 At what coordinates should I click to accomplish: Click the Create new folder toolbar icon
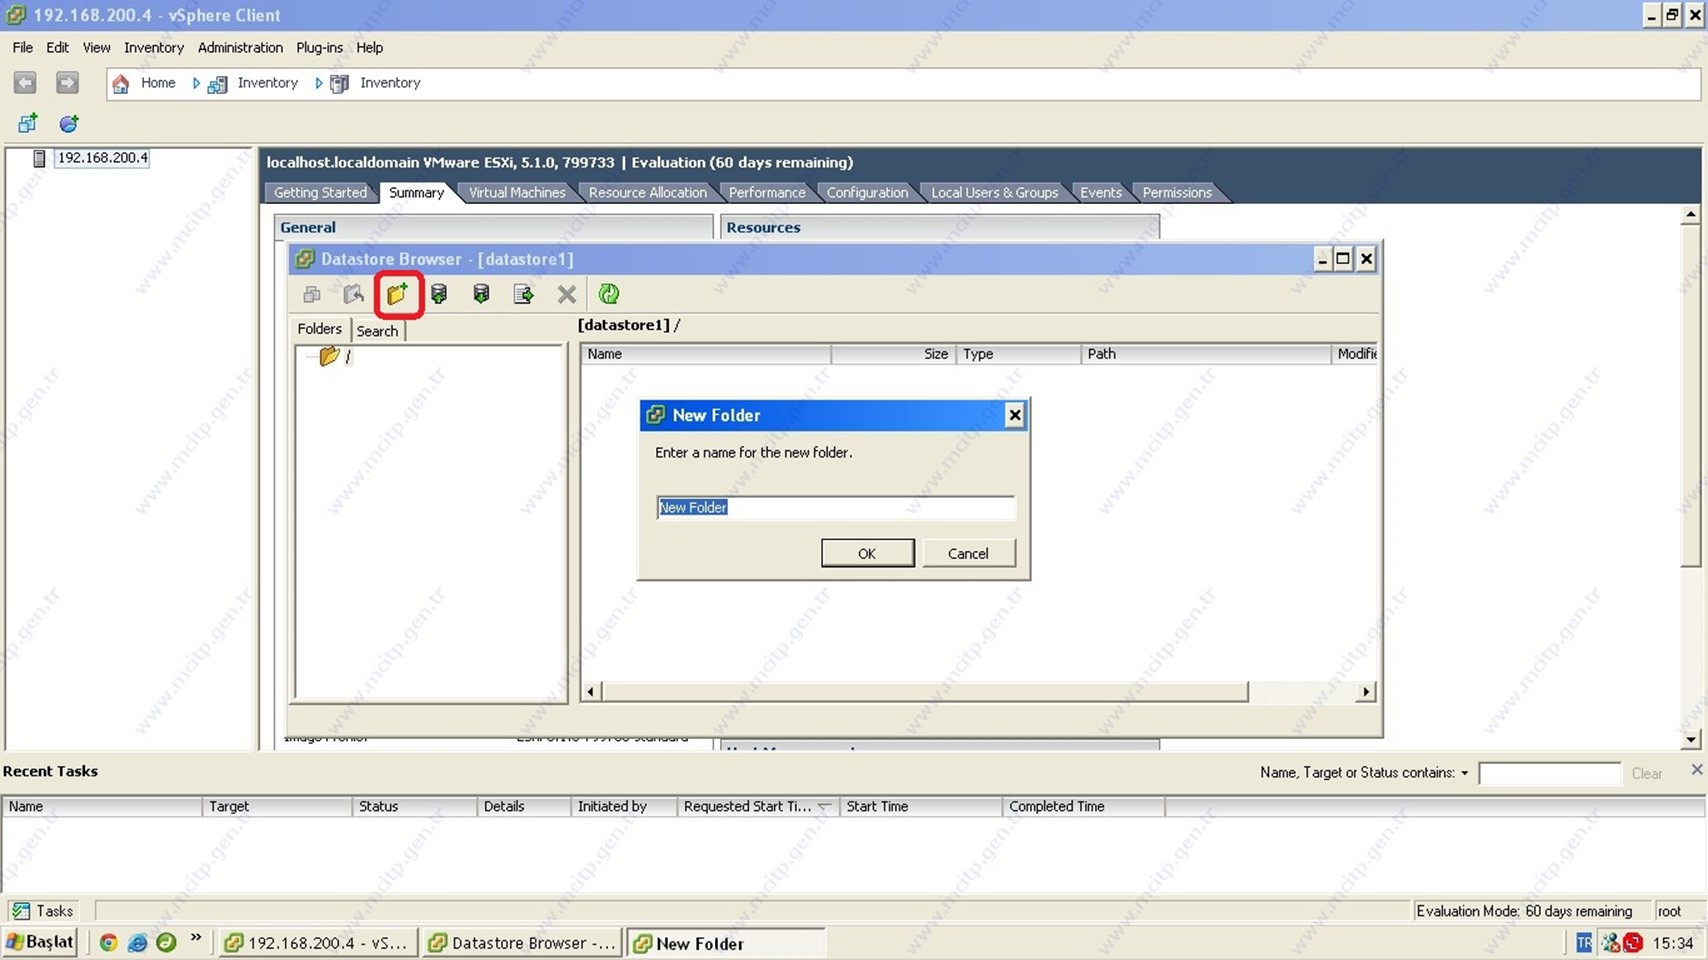tap(398, 294)
